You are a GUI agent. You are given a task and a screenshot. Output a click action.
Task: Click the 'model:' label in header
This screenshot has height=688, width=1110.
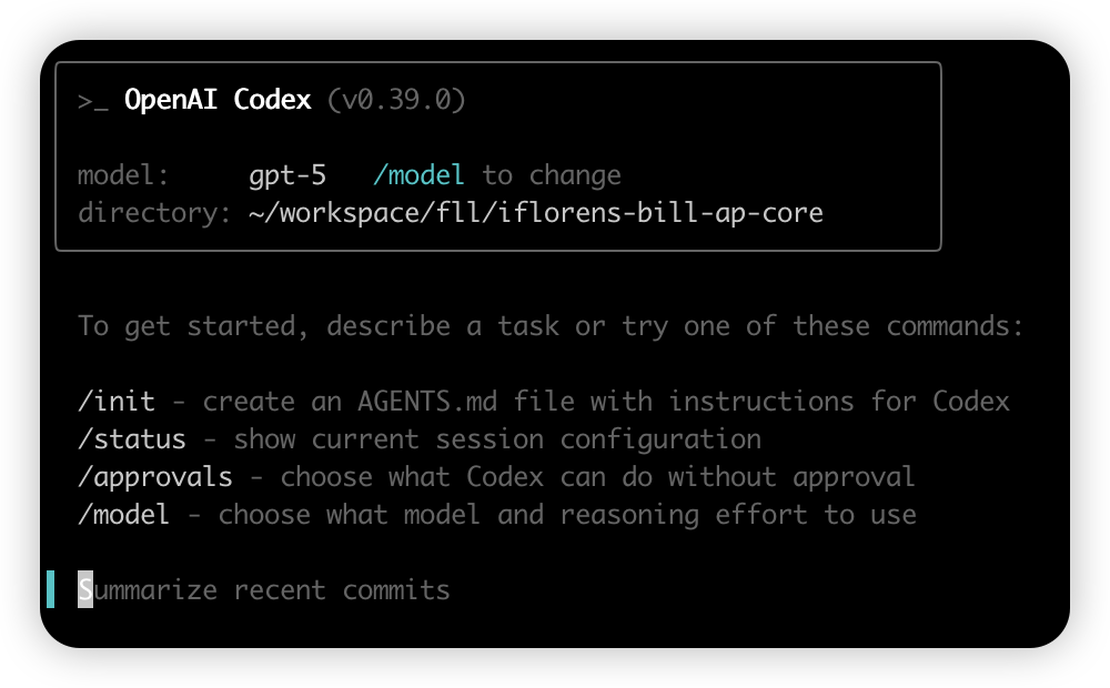click(x=123, y=176)
